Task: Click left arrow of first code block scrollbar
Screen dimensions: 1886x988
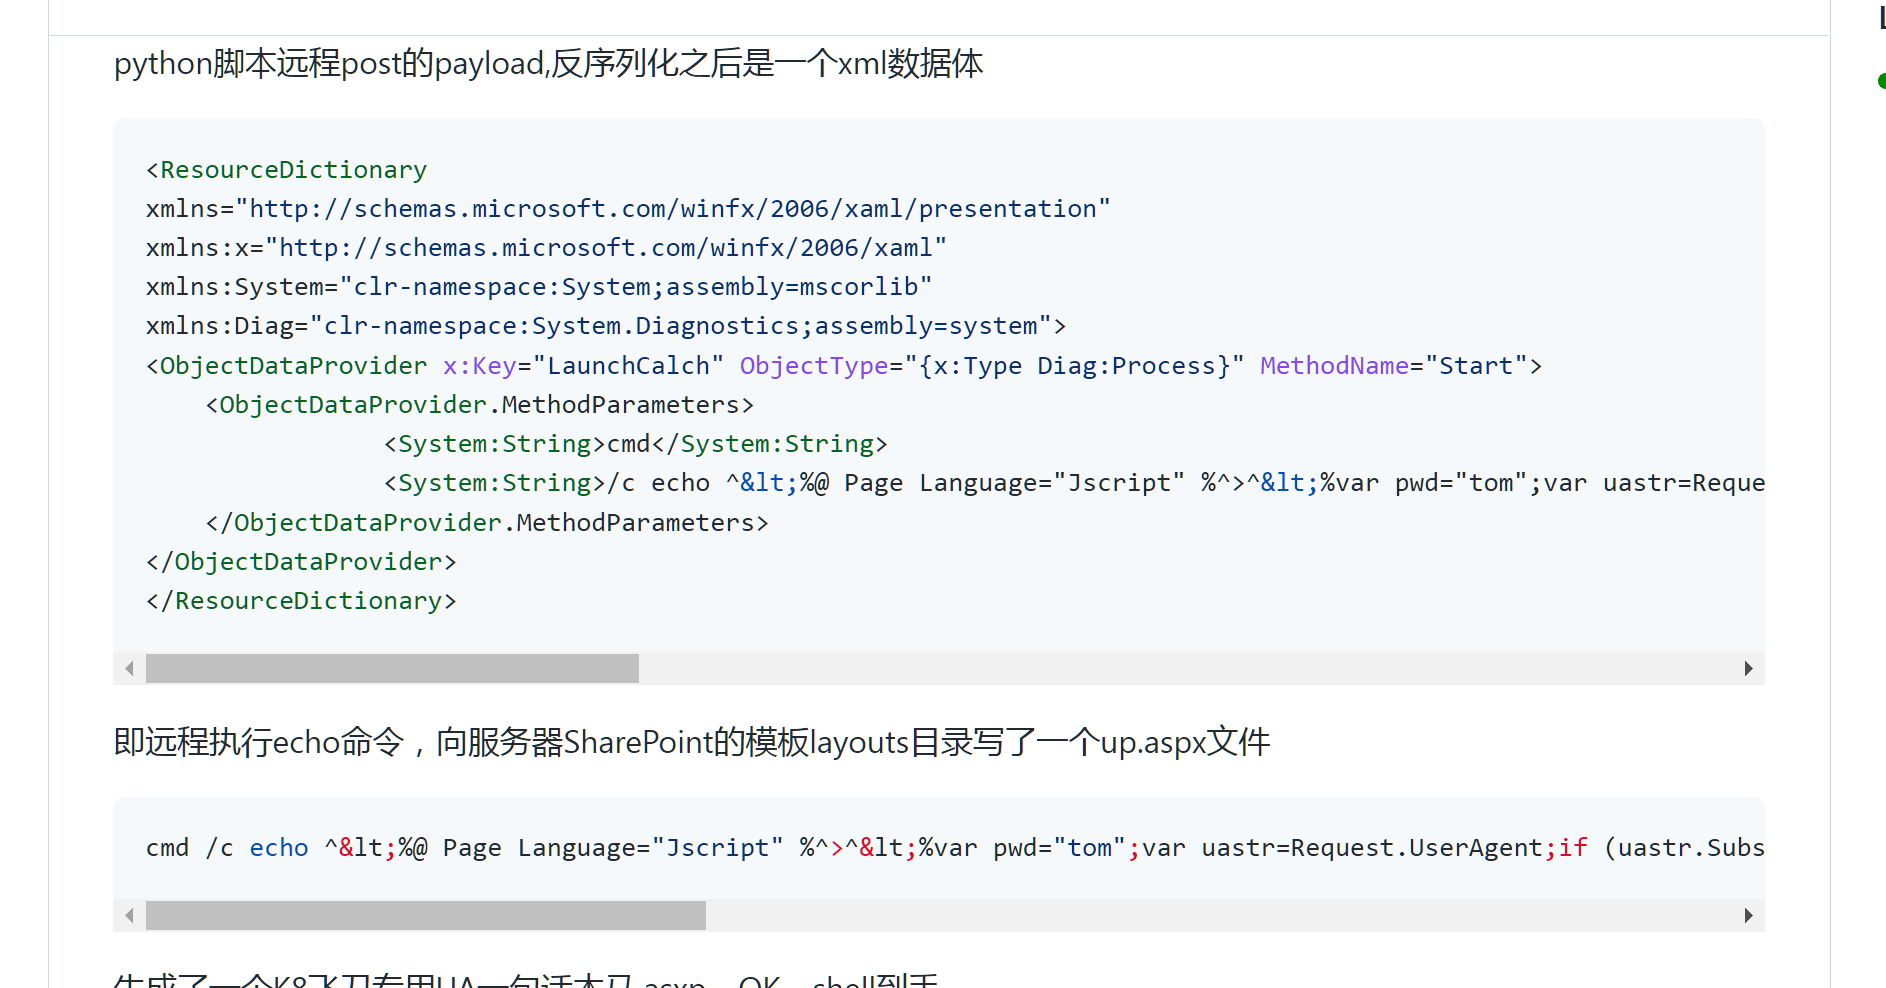Action: pos(129,668)
